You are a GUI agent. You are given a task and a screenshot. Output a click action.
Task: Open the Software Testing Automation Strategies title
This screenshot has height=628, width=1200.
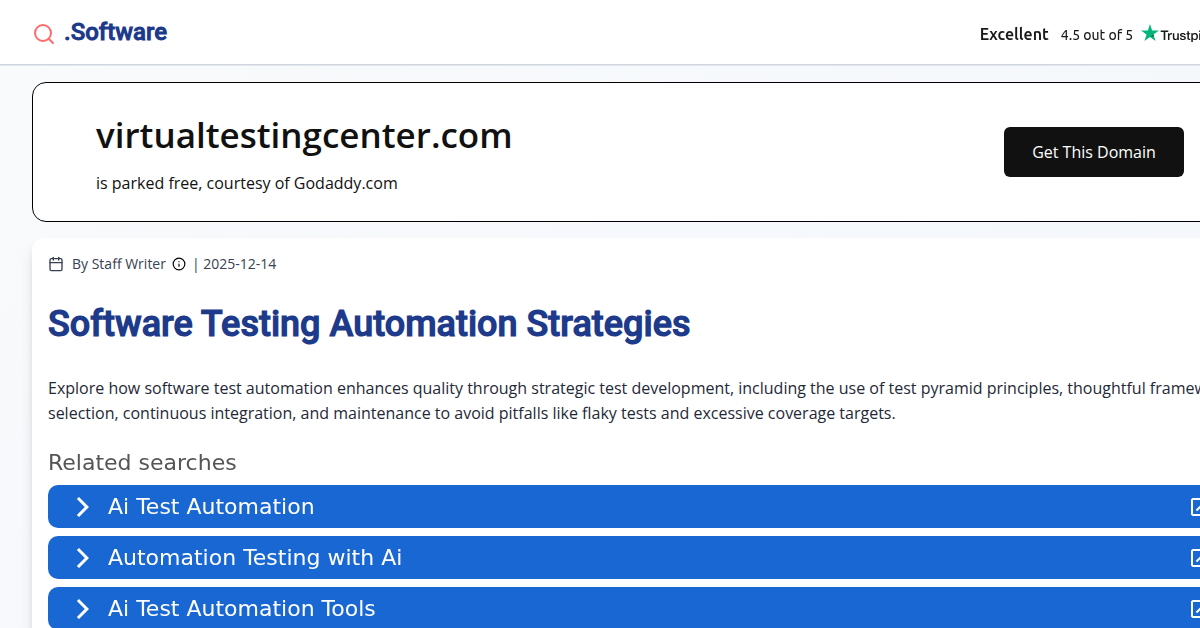[369, 324]
